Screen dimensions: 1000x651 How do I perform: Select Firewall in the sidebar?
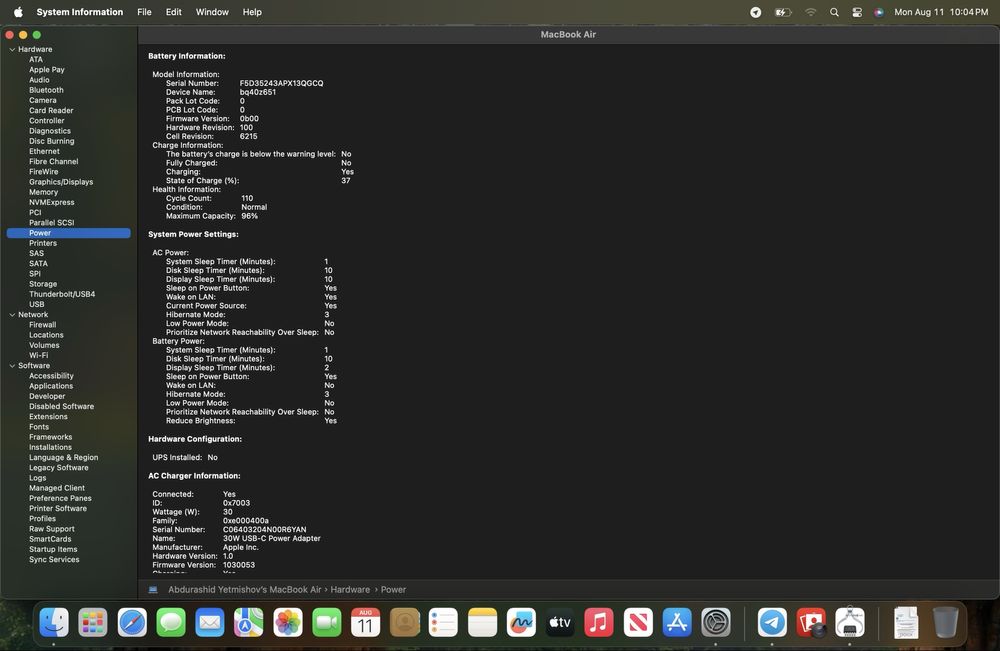[42, 325]
